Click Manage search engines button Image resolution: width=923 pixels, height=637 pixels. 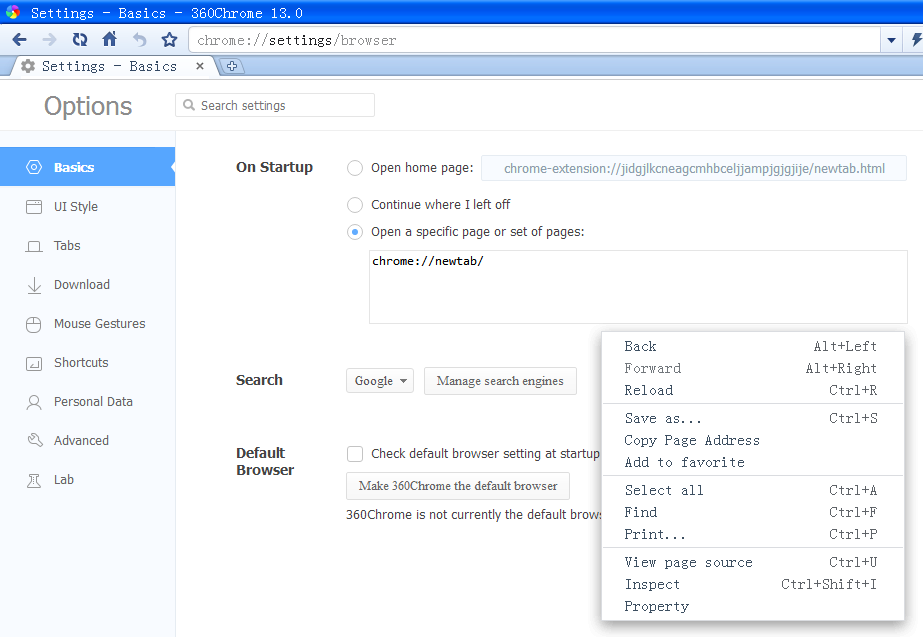point(500,381)
